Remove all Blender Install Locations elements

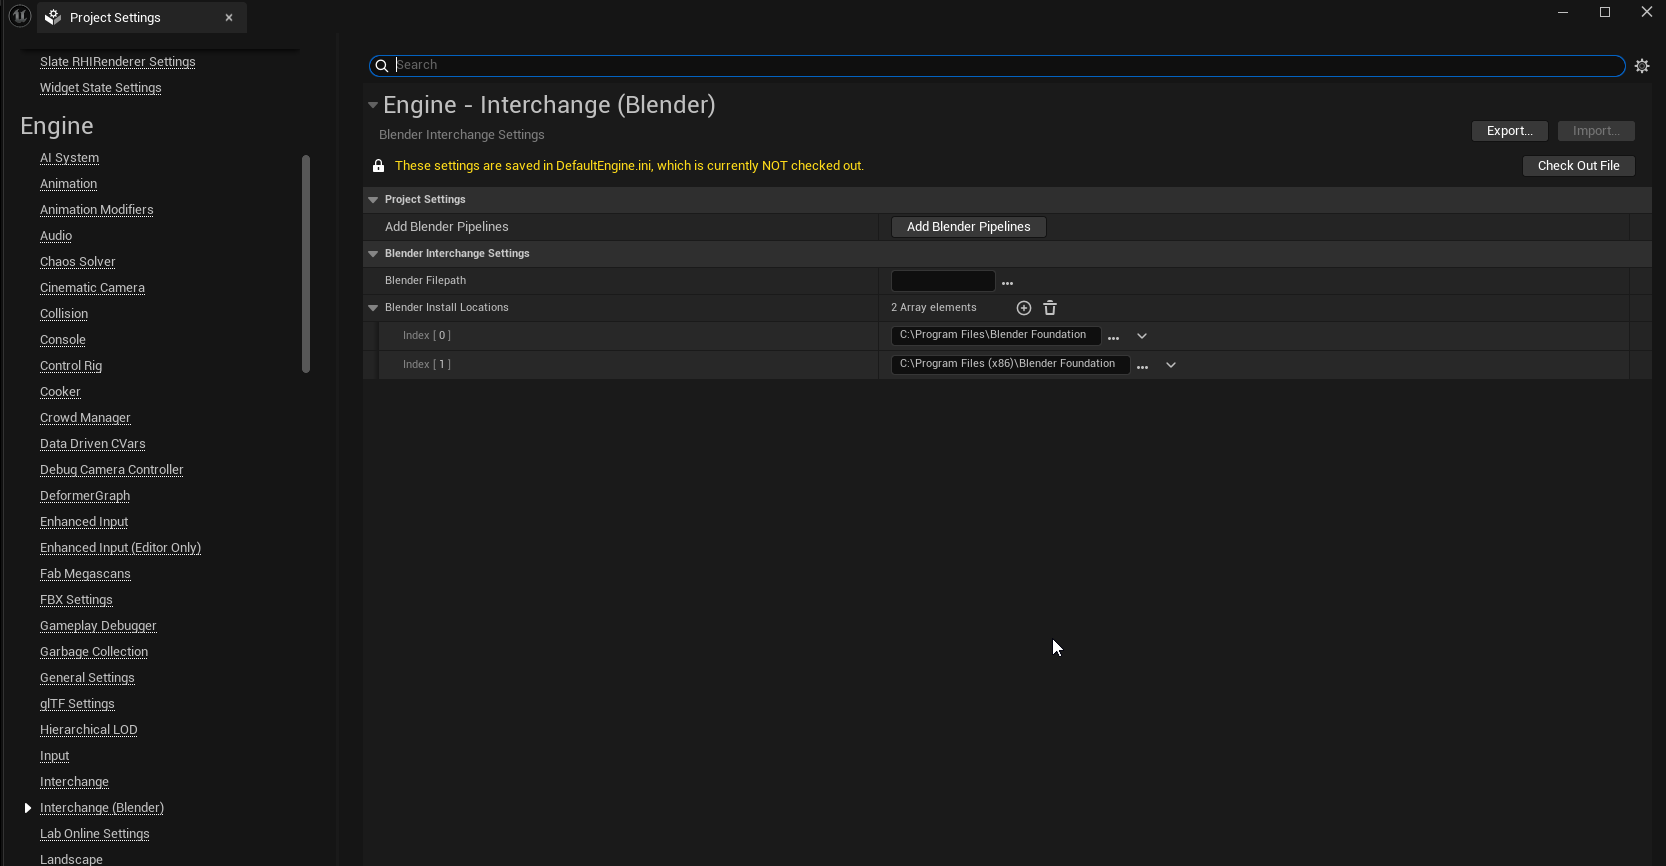pyautogui.click(x=1050, y=308)
